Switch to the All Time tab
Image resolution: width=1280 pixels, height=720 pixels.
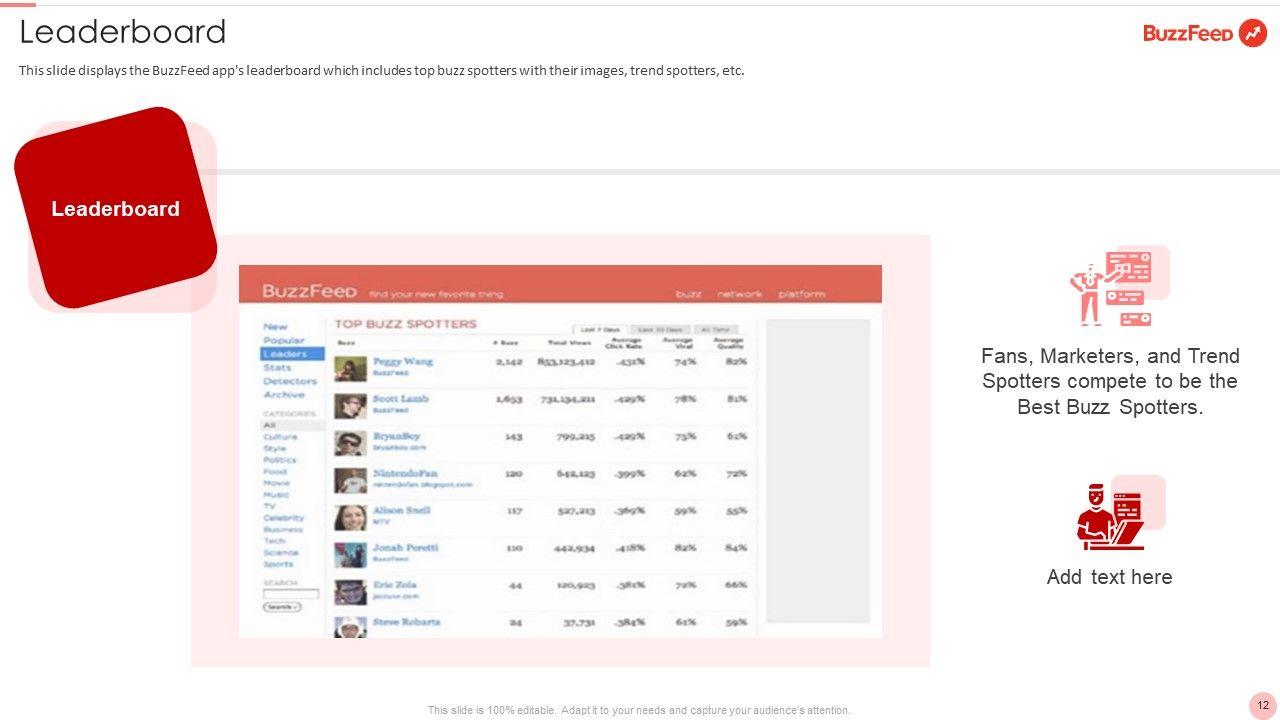714,329
